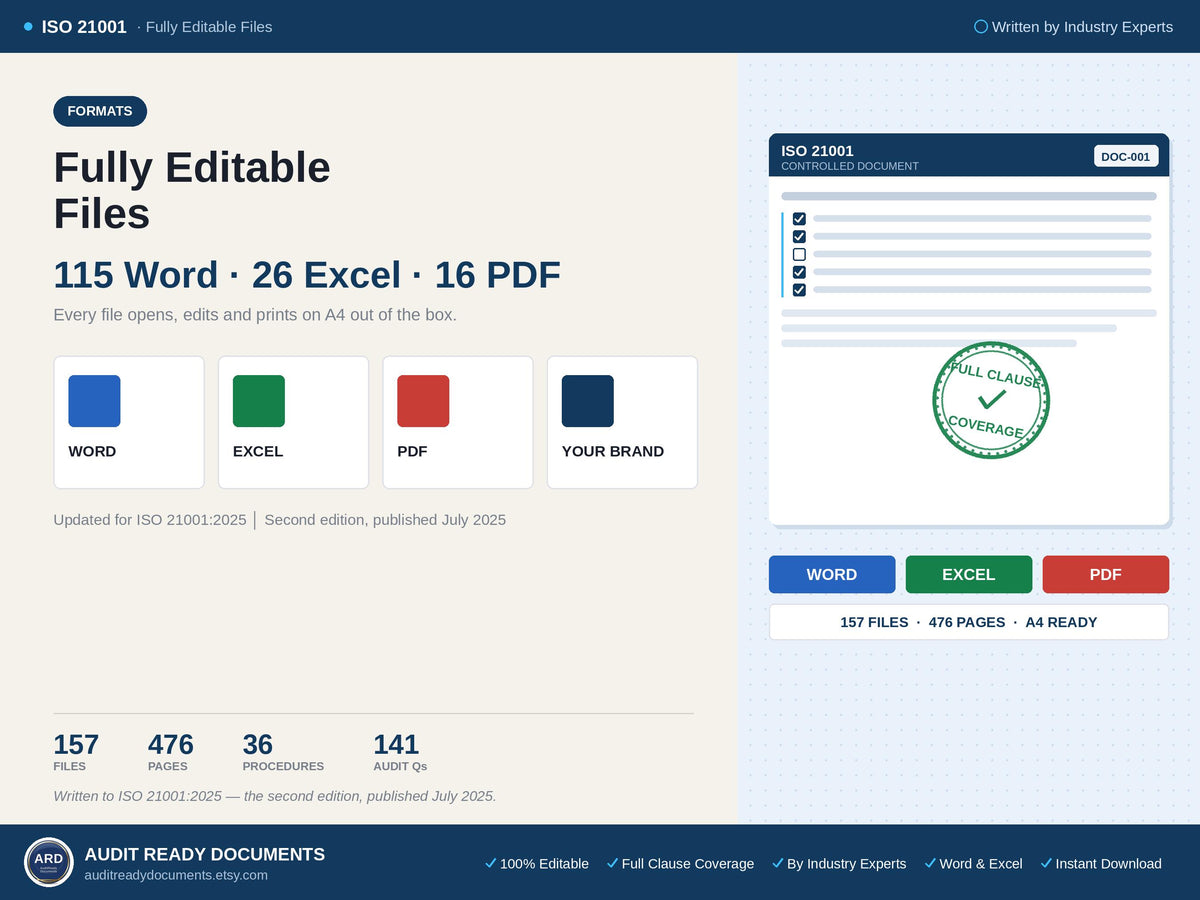This screenshot has height=900, width=1200.
Task: Click the Fully Editable Files heading
Action: click(x=192, y=190)
